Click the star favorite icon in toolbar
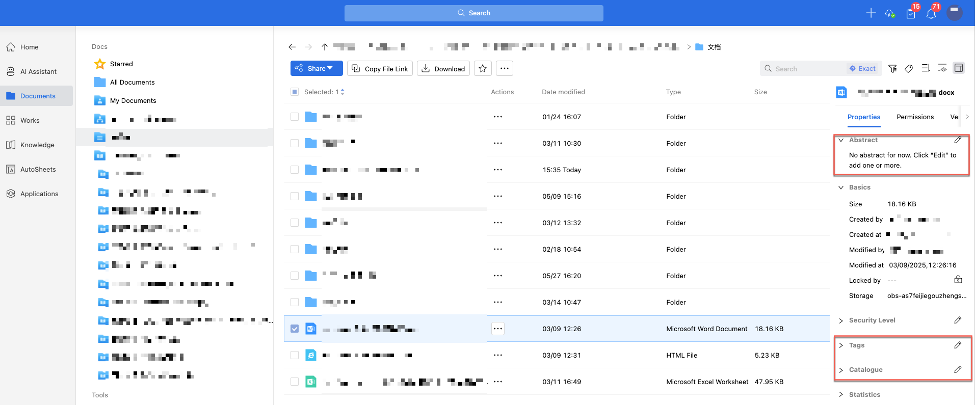 click(483, 68)
